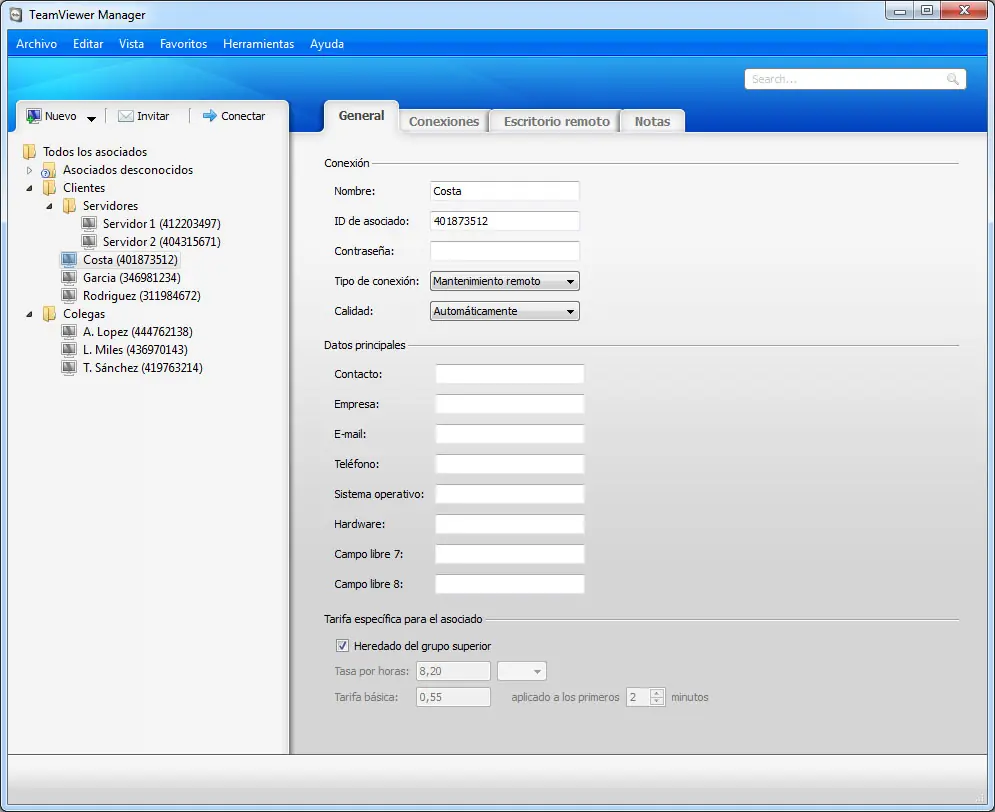This screenshot has width=995, height=812.
Task: Click the Nuevo button label
Action: 60,116
